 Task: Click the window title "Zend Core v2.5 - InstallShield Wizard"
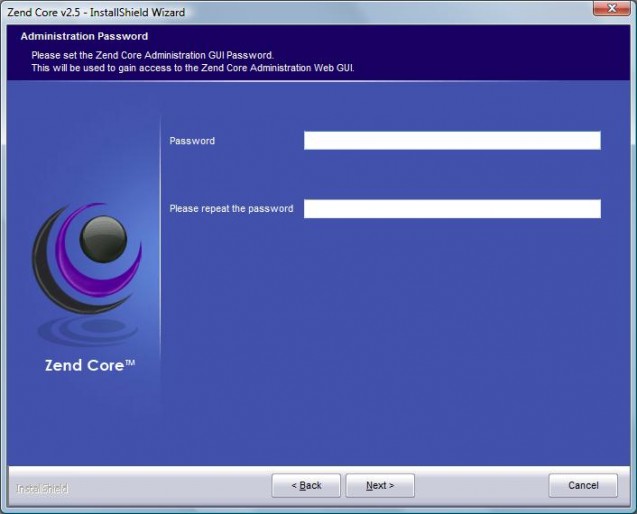[x=96, y=12]
